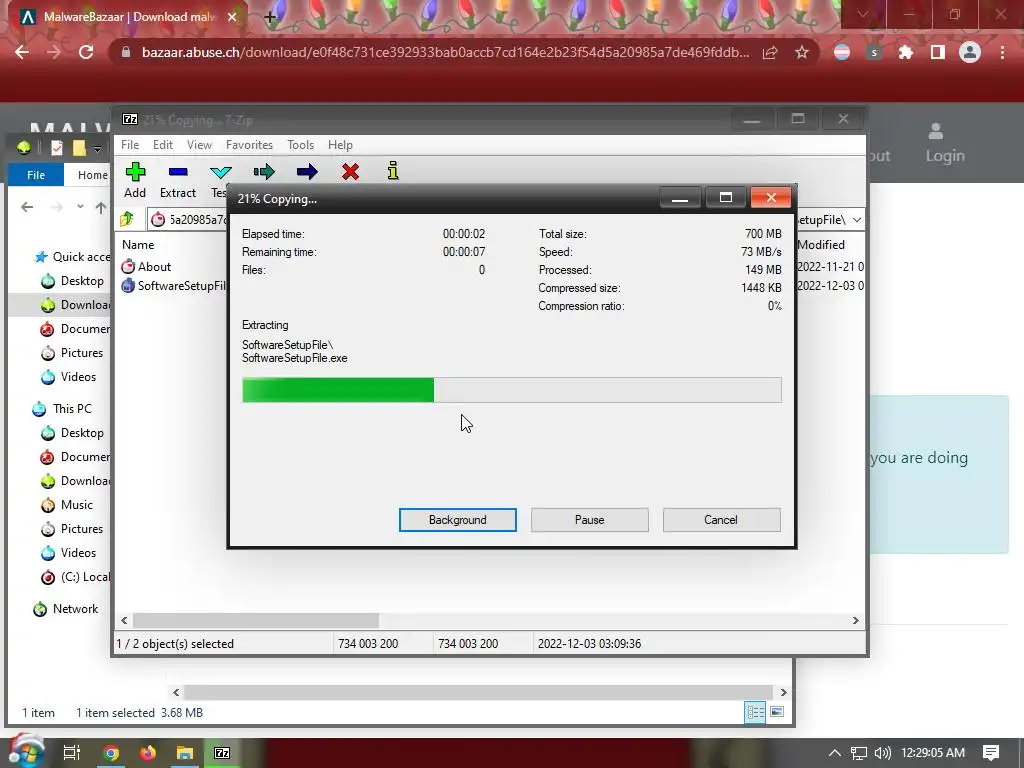The width and height of the screenshot is (1024, 768).
Task: Open the 7-Zip View menu
Action: (199, 145)
